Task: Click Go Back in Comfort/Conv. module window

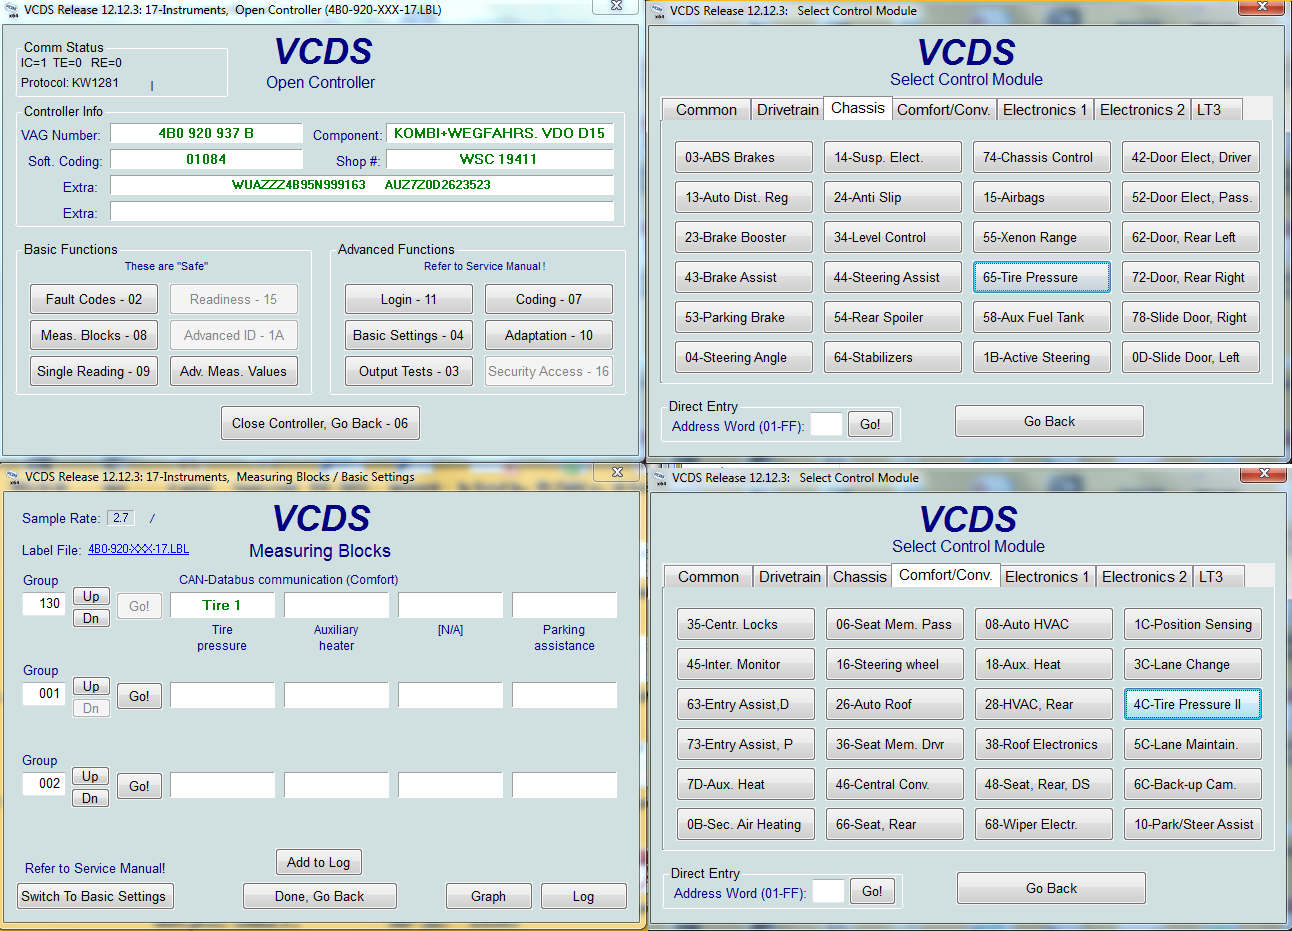Action: click(1051, 888)
